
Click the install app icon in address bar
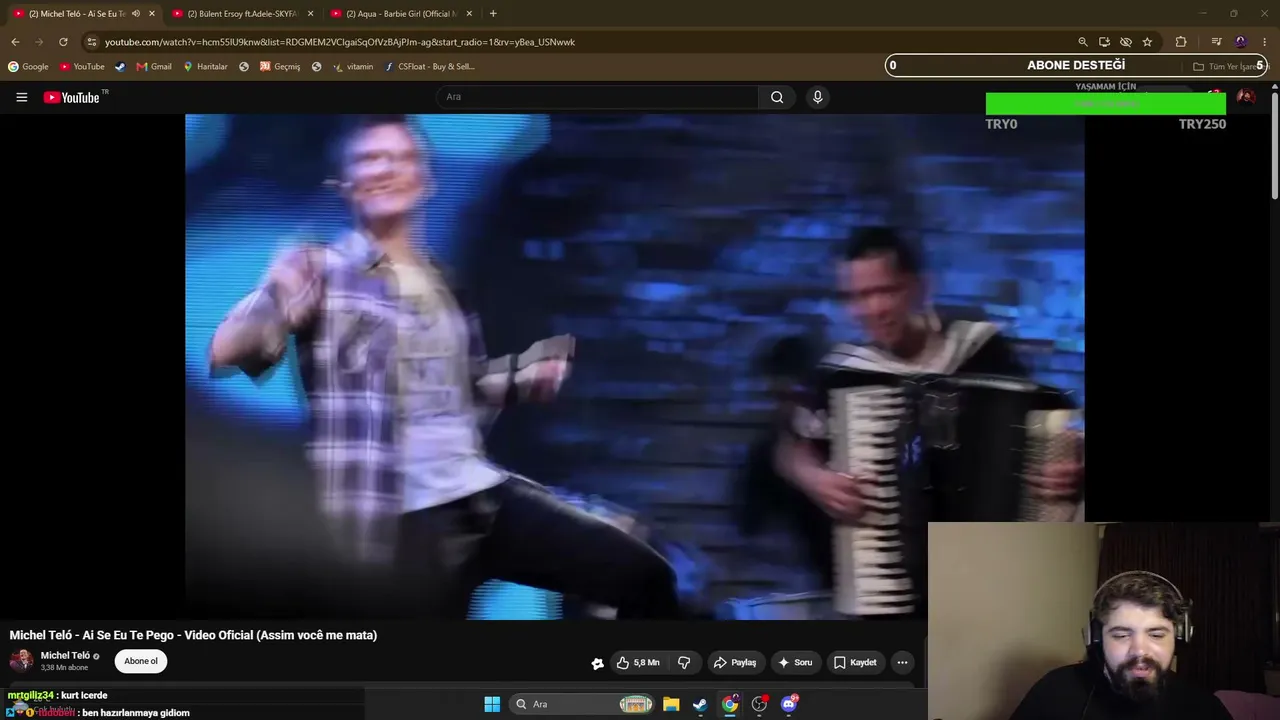pos(1104,42)
